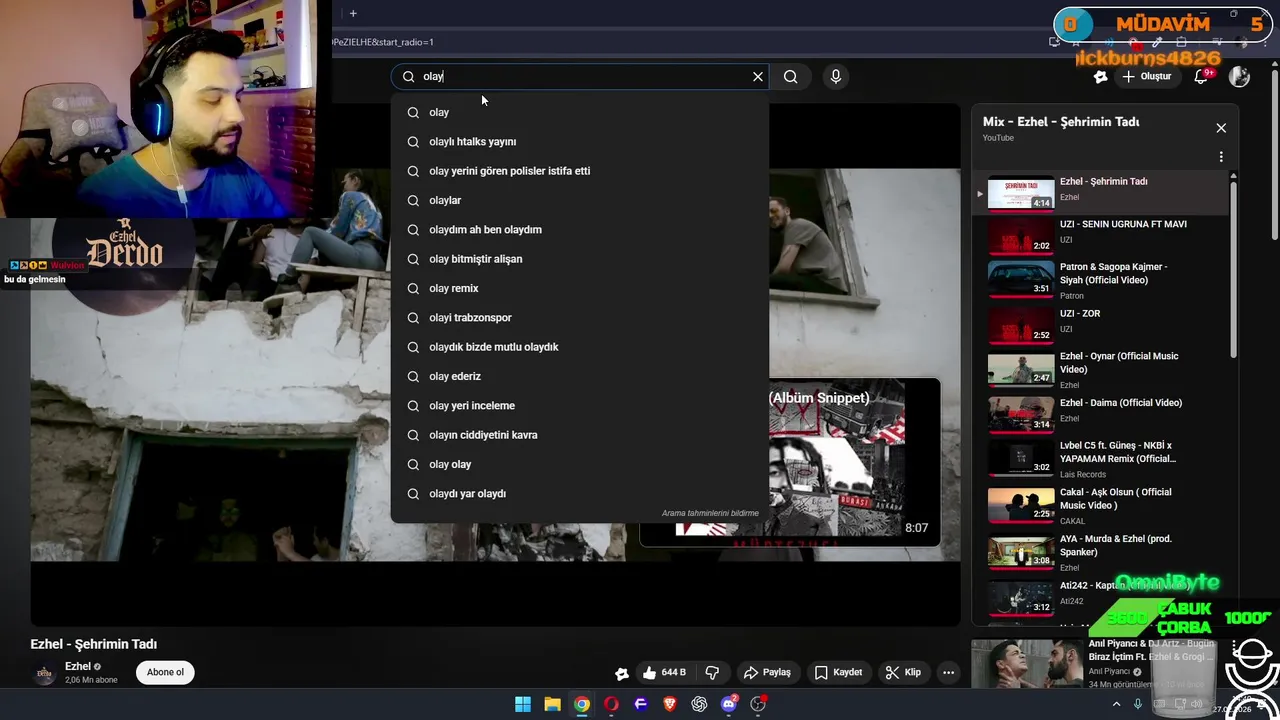Viewport: 1280px width, 720px height.
Task: Choose 'olay yerini gören polisler istifa etti'
Action: [x=580, y=171]
